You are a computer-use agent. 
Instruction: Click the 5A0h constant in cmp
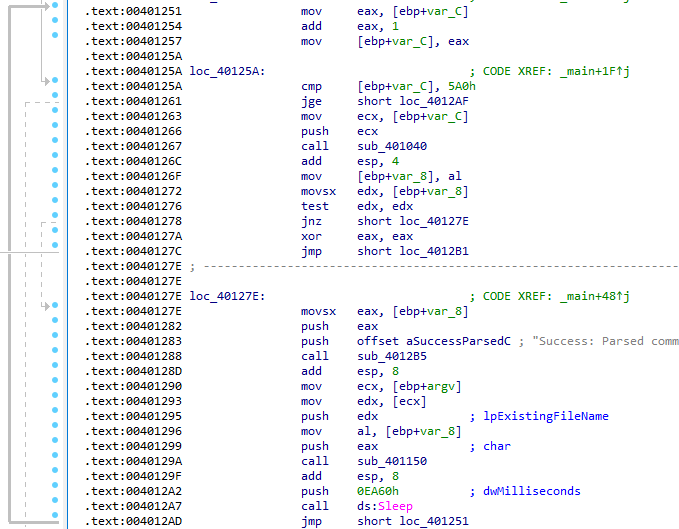click(x=450, y=86)
